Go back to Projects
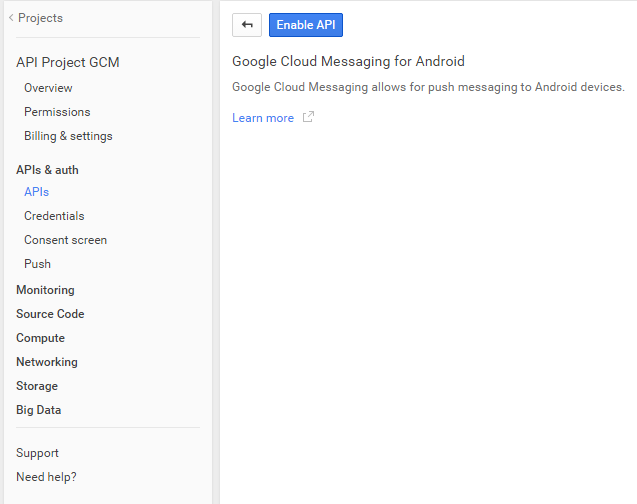637x504 pixels. (x=40, y=18)
